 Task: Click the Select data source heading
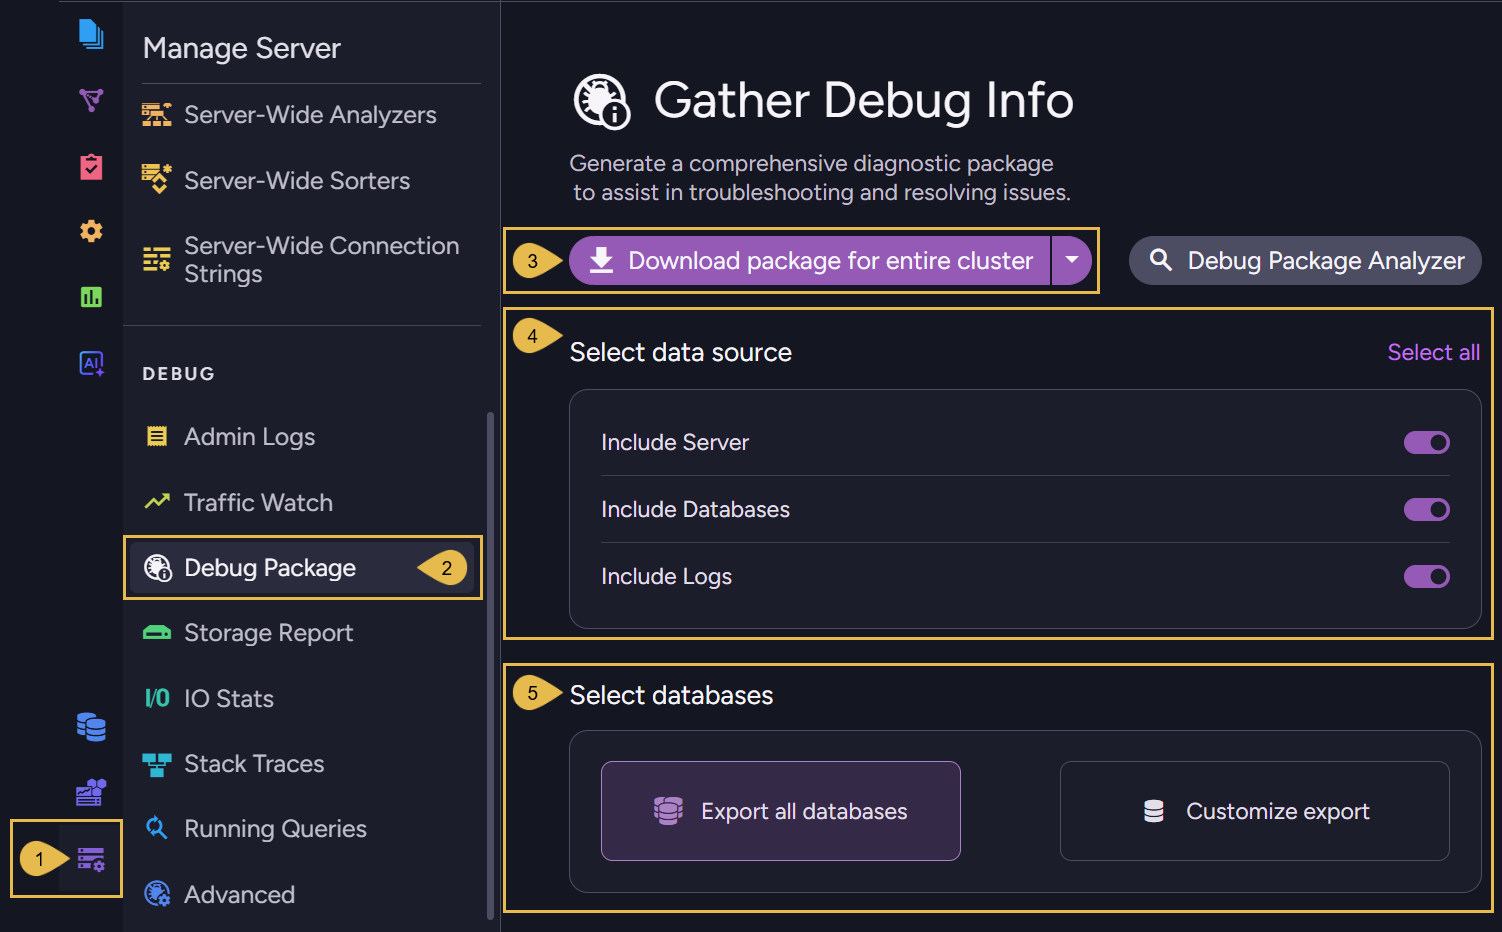click(680, 352)
